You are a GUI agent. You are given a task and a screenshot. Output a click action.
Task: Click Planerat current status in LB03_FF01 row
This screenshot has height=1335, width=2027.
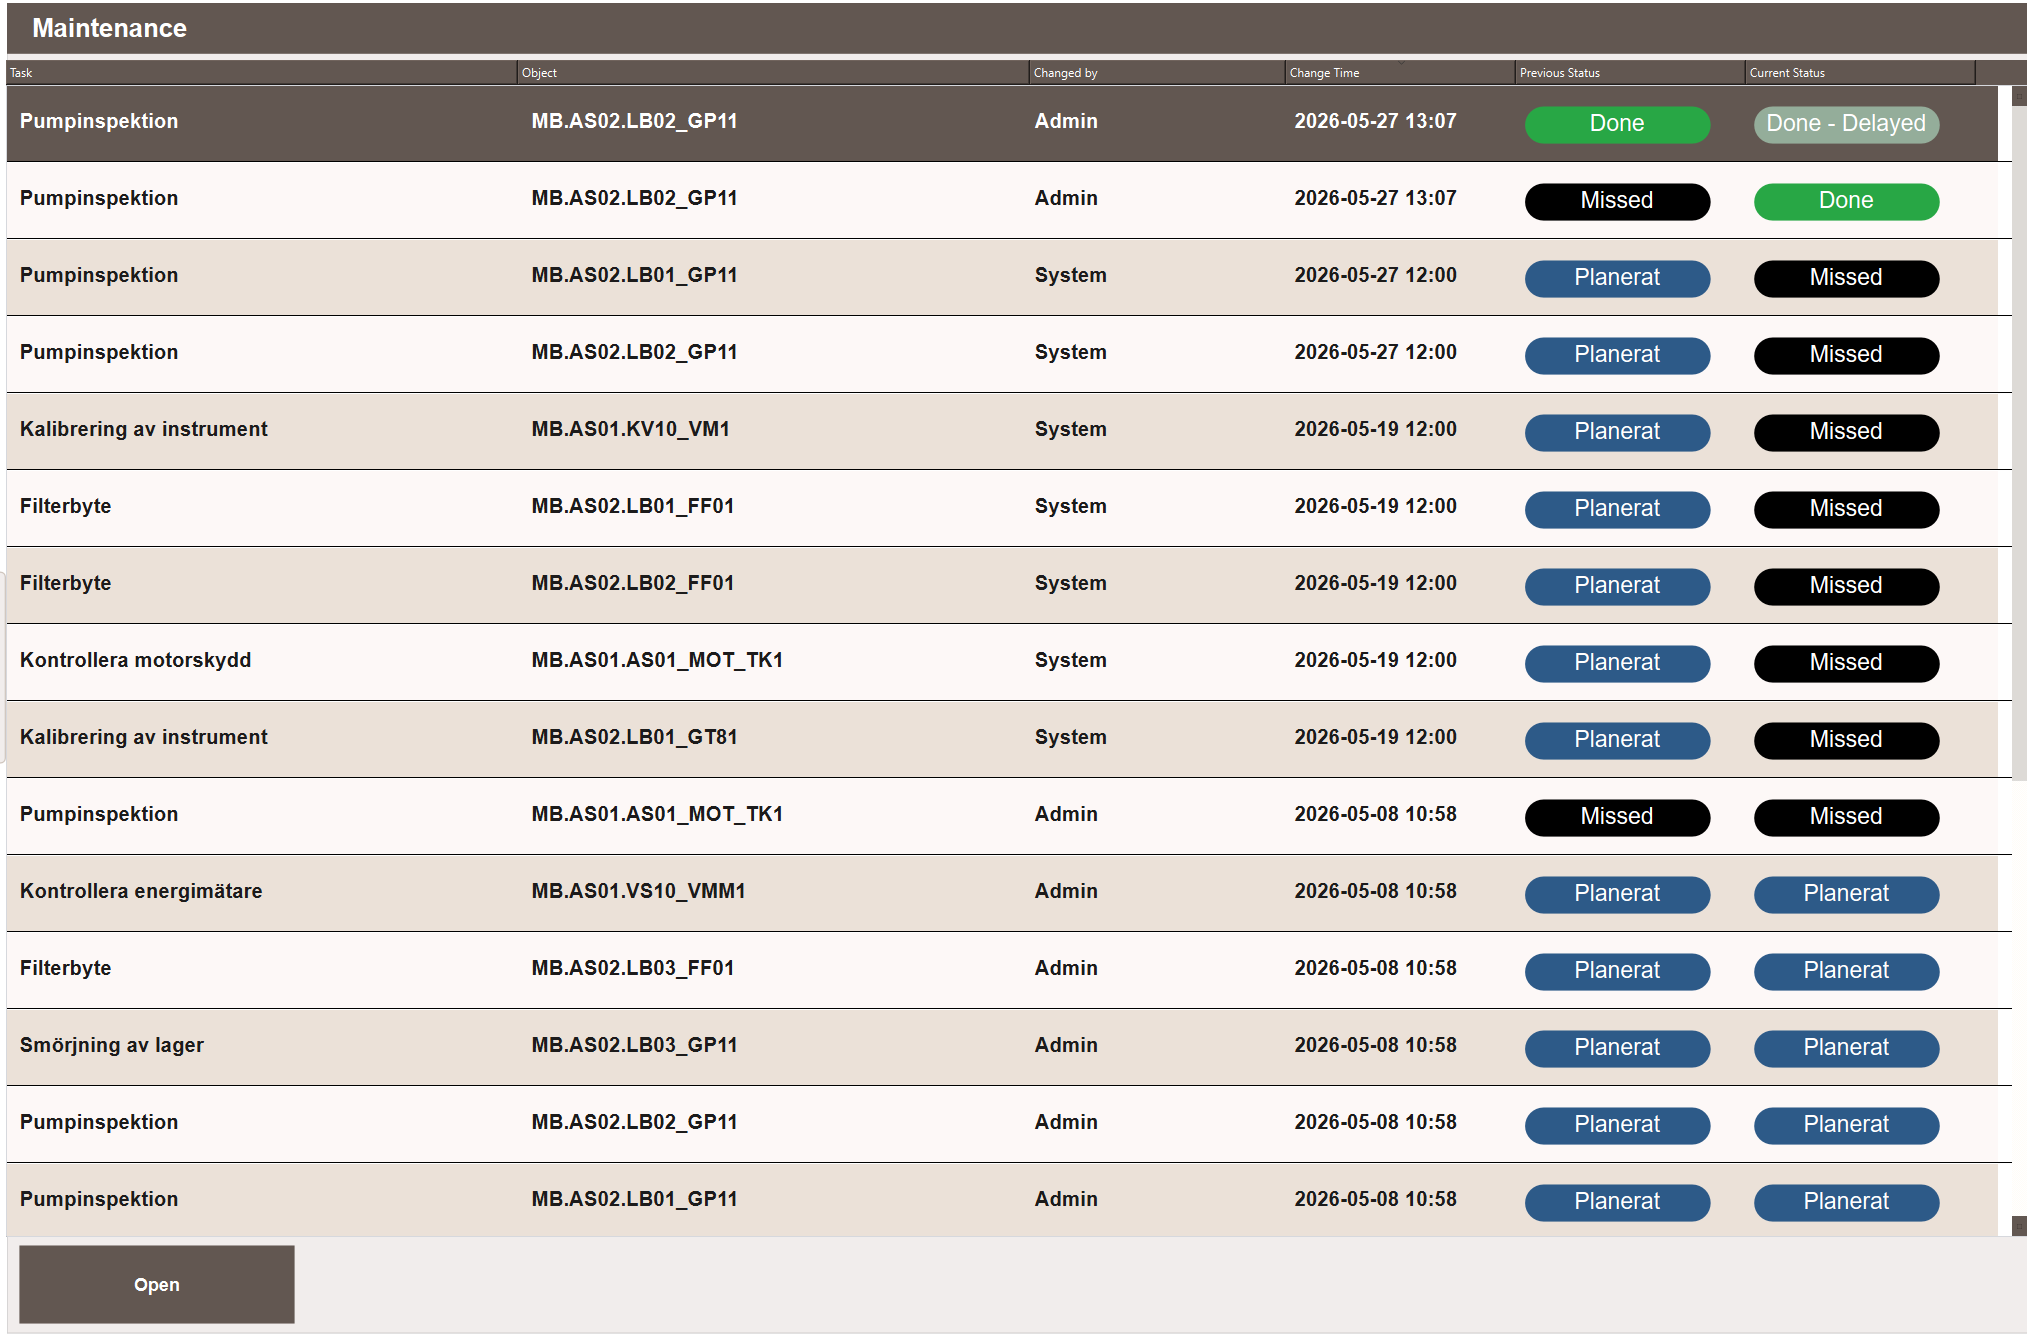coord(1846,971)
